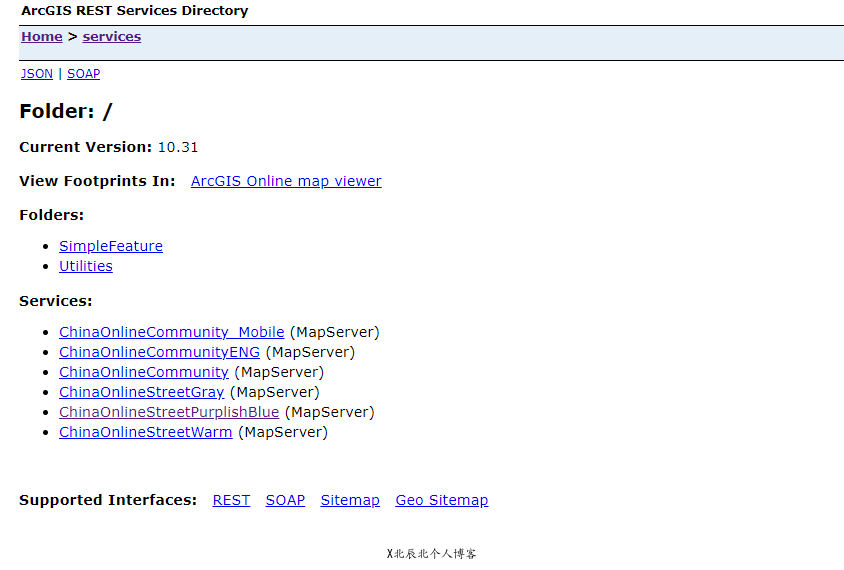View the JSON format link
844x570 pixels.
tap(37, 74)
